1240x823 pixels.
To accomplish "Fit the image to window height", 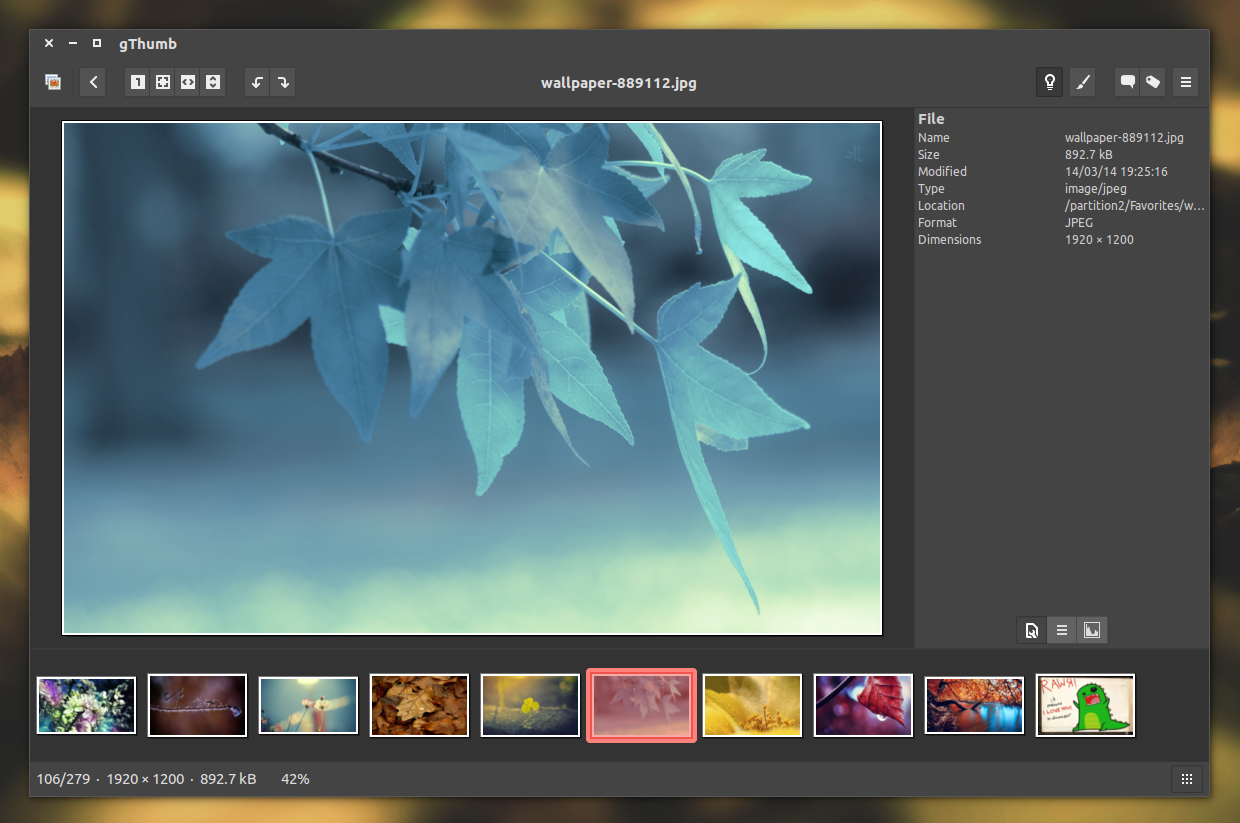I will click(212, 82).
